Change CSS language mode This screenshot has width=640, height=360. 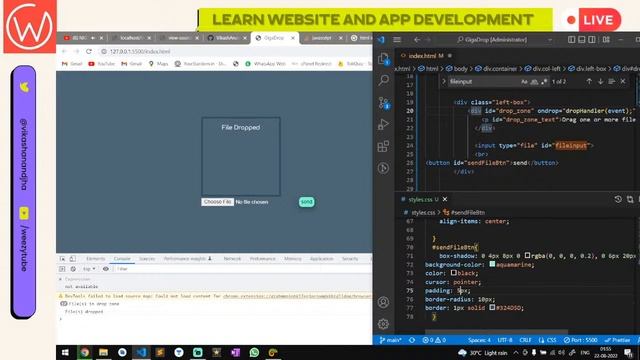coord(547,340)
